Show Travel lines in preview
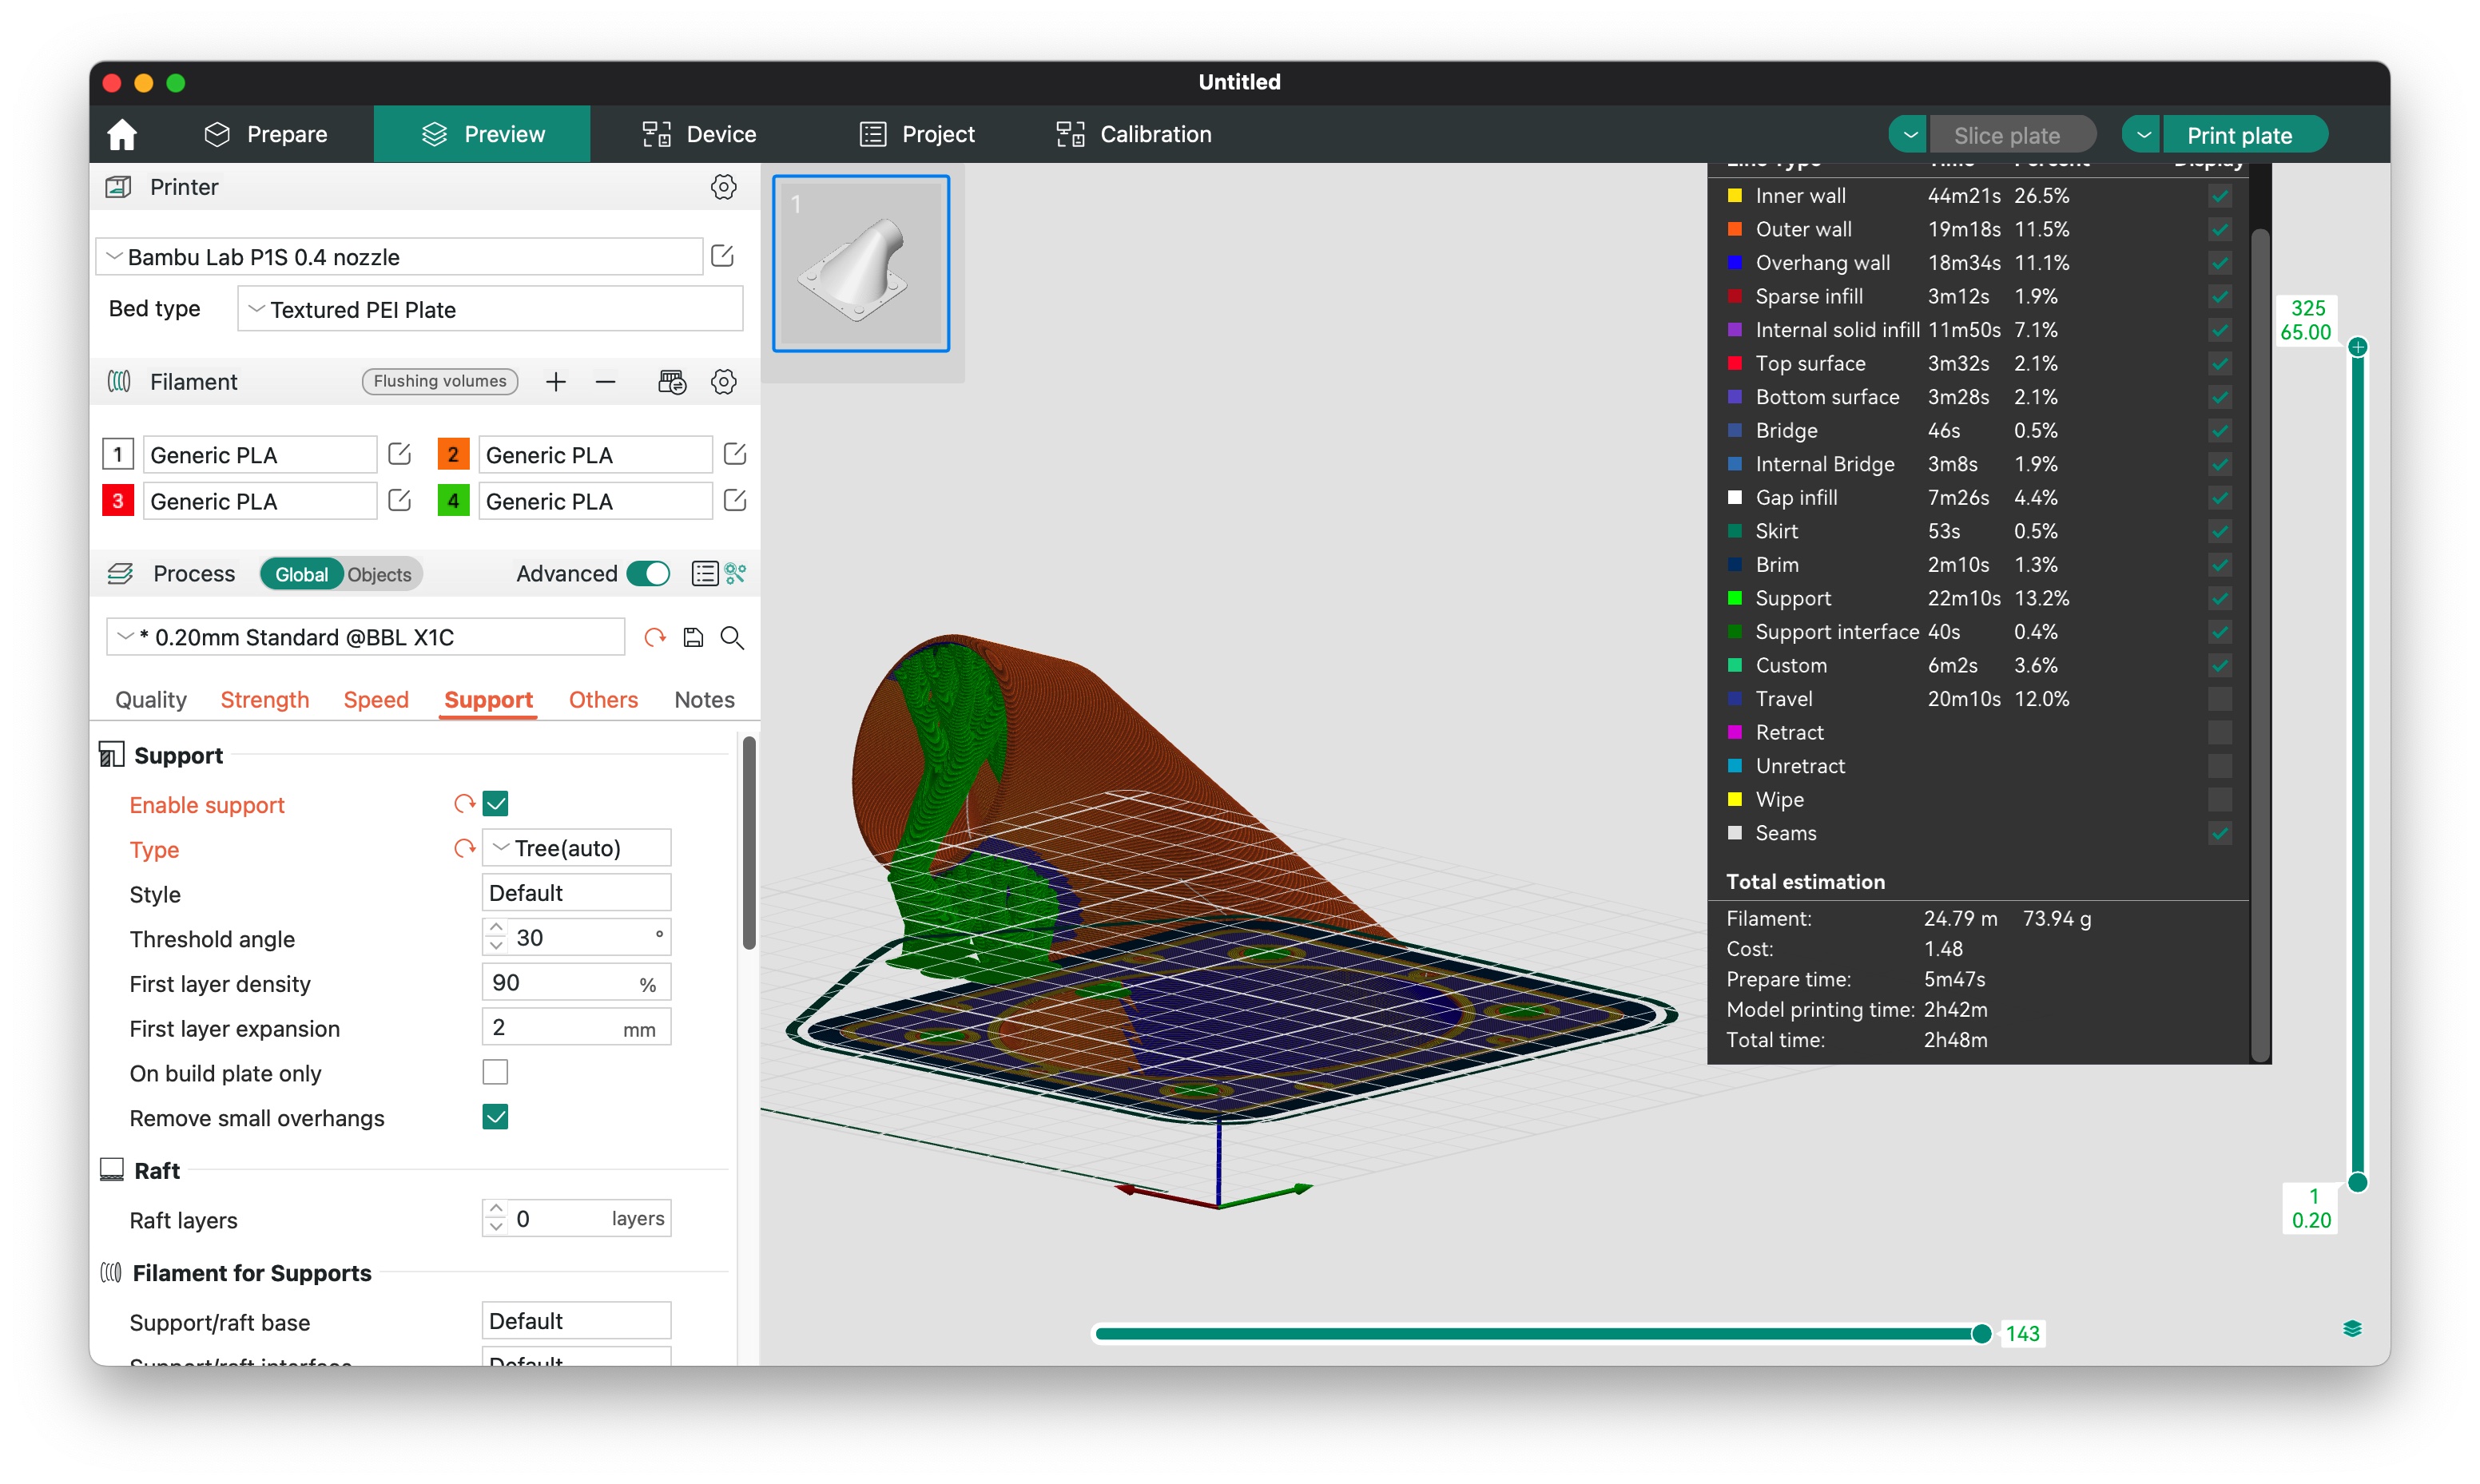 (2219, 698)
